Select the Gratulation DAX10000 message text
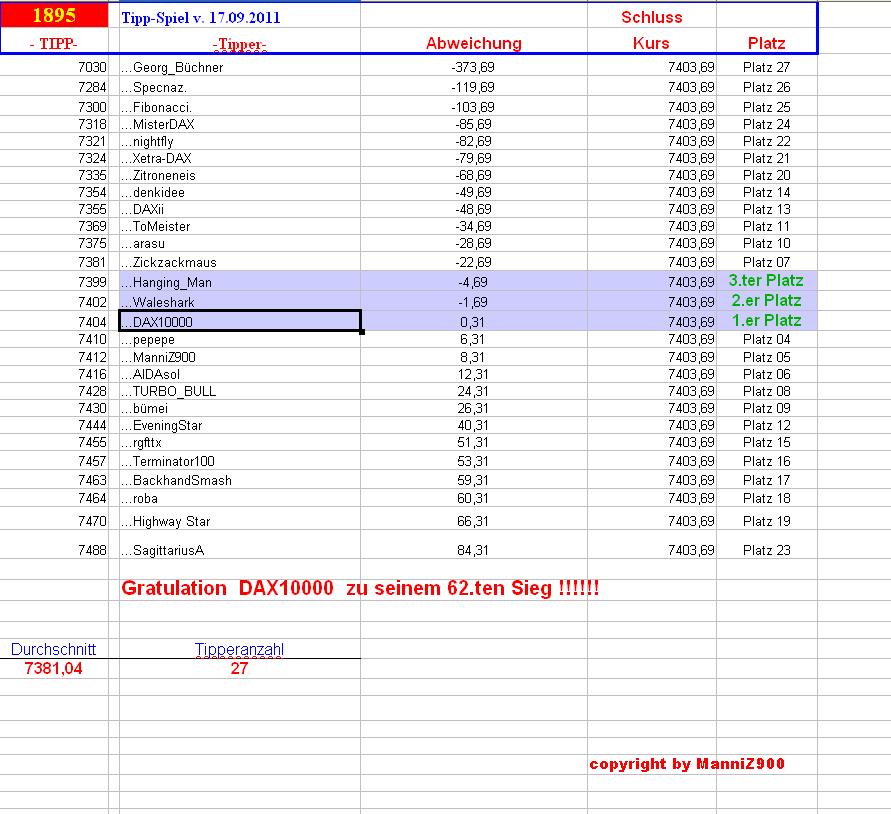The height and width of the screenshot is (814, 891). [360, 588]
